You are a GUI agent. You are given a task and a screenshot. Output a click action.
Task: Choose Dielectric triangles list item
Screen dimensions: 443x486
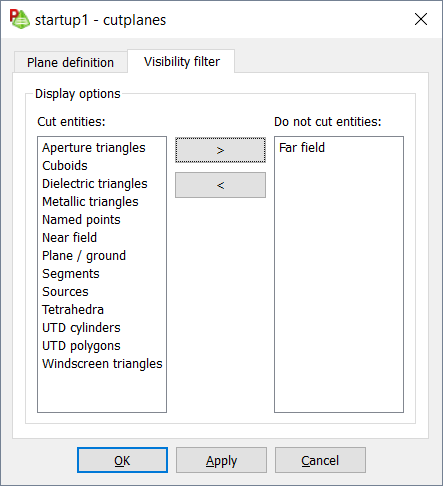coord(95,184)
